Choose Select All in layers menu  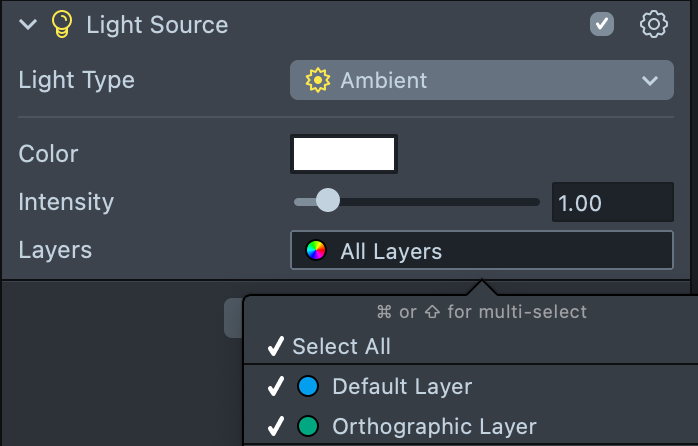click(341, 347)
